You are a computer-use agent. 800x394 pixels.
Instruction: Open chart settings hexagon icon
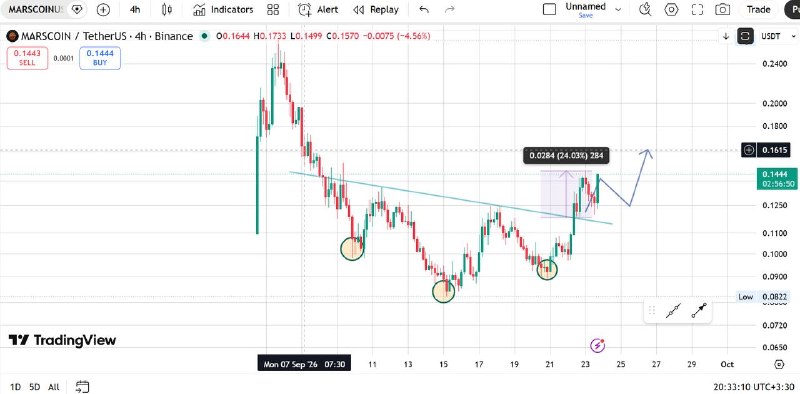(x=671, y=9)
